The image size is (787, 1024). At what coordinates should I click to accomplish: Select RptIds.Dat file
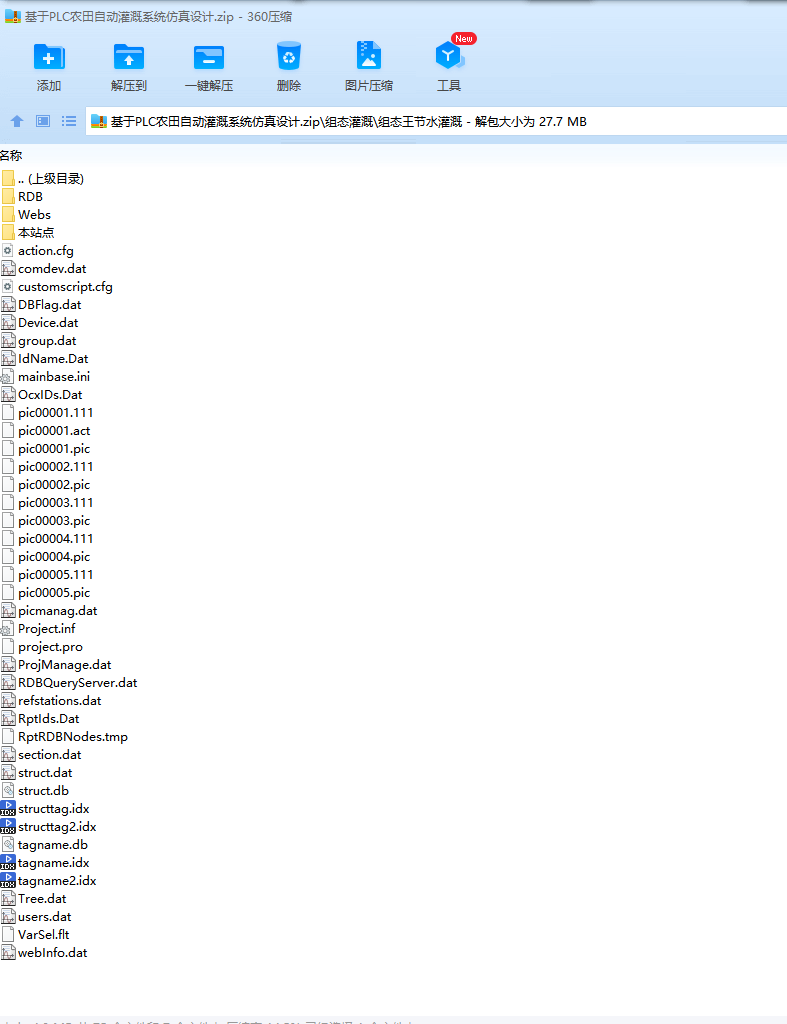[48, 718]
